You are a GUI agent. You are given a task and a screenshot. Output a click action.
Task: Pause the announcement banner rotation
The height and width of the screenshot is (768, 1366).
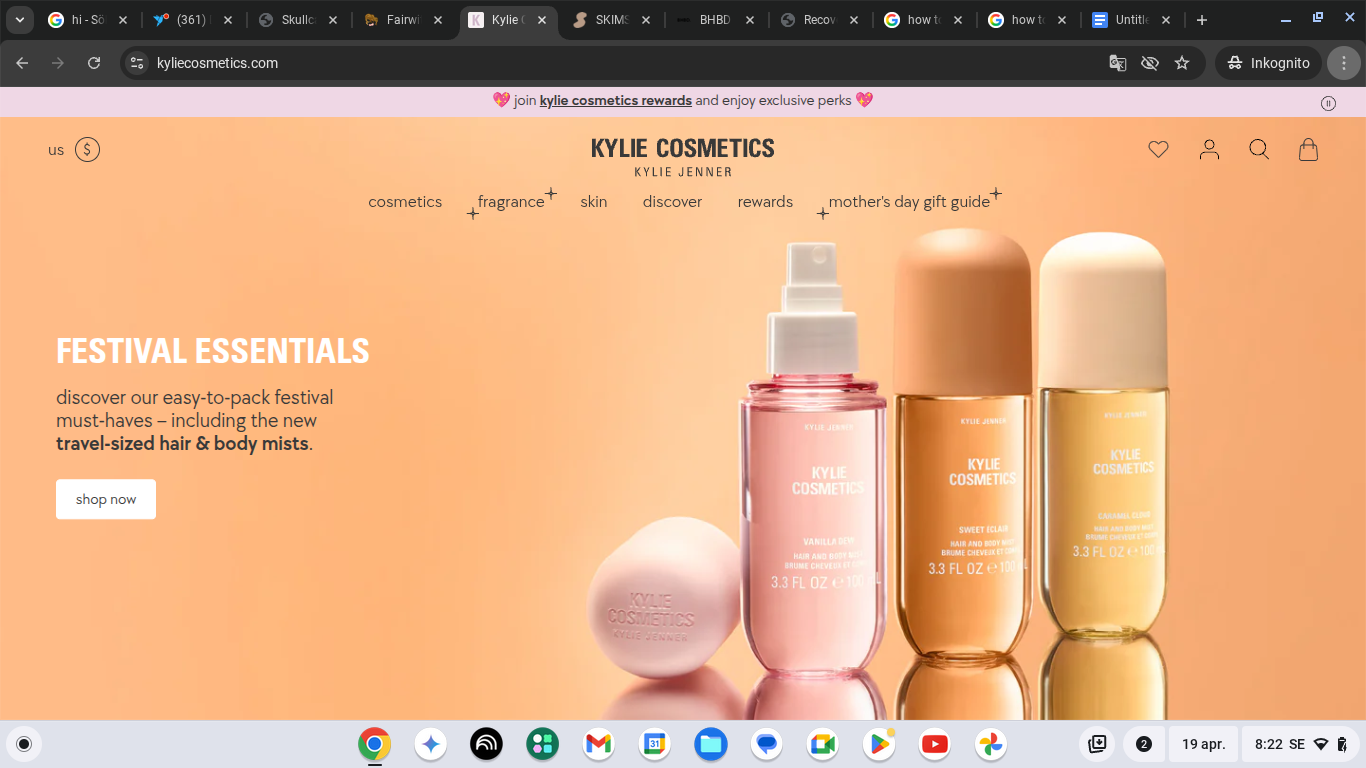pos(1328,103)
